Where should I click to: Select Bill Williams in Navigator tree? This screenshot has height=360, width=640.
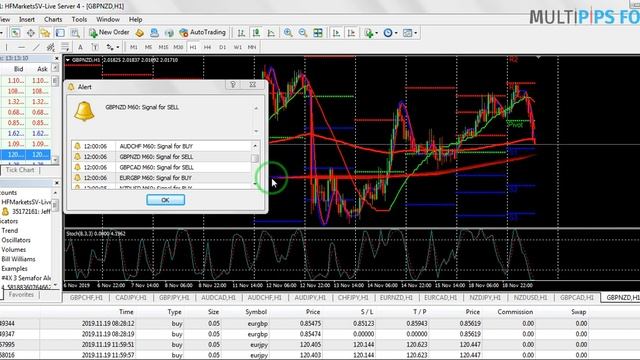coord(18,259)
